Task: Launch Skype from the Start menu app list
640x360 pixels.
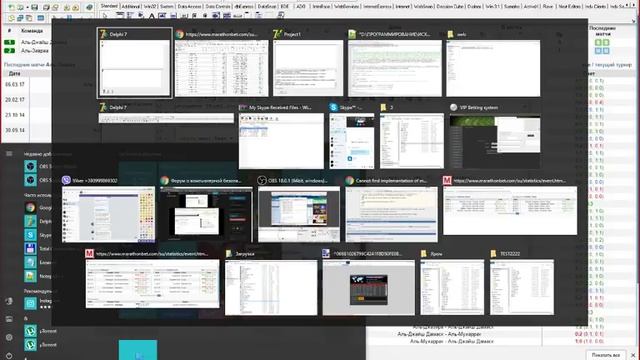Action: [30, 235]
